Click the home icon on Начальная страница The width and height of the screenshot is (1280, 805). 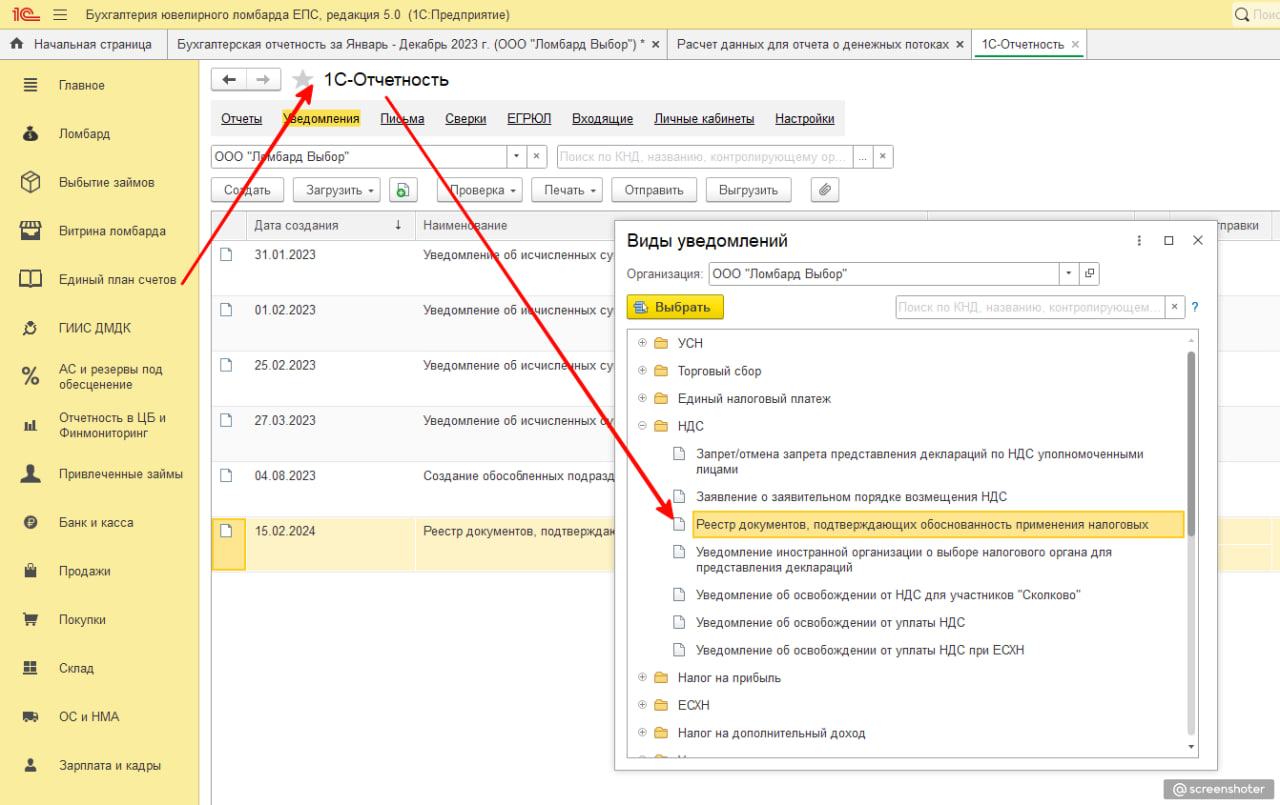pyautogui.click(x=16, y=44)
